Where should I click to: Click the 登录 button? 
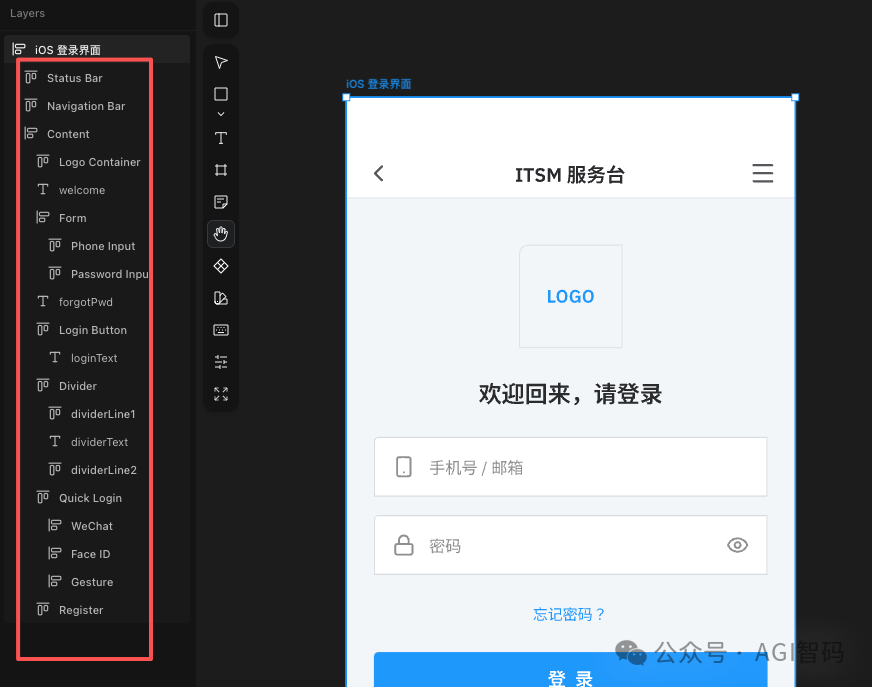pos(570,676)
